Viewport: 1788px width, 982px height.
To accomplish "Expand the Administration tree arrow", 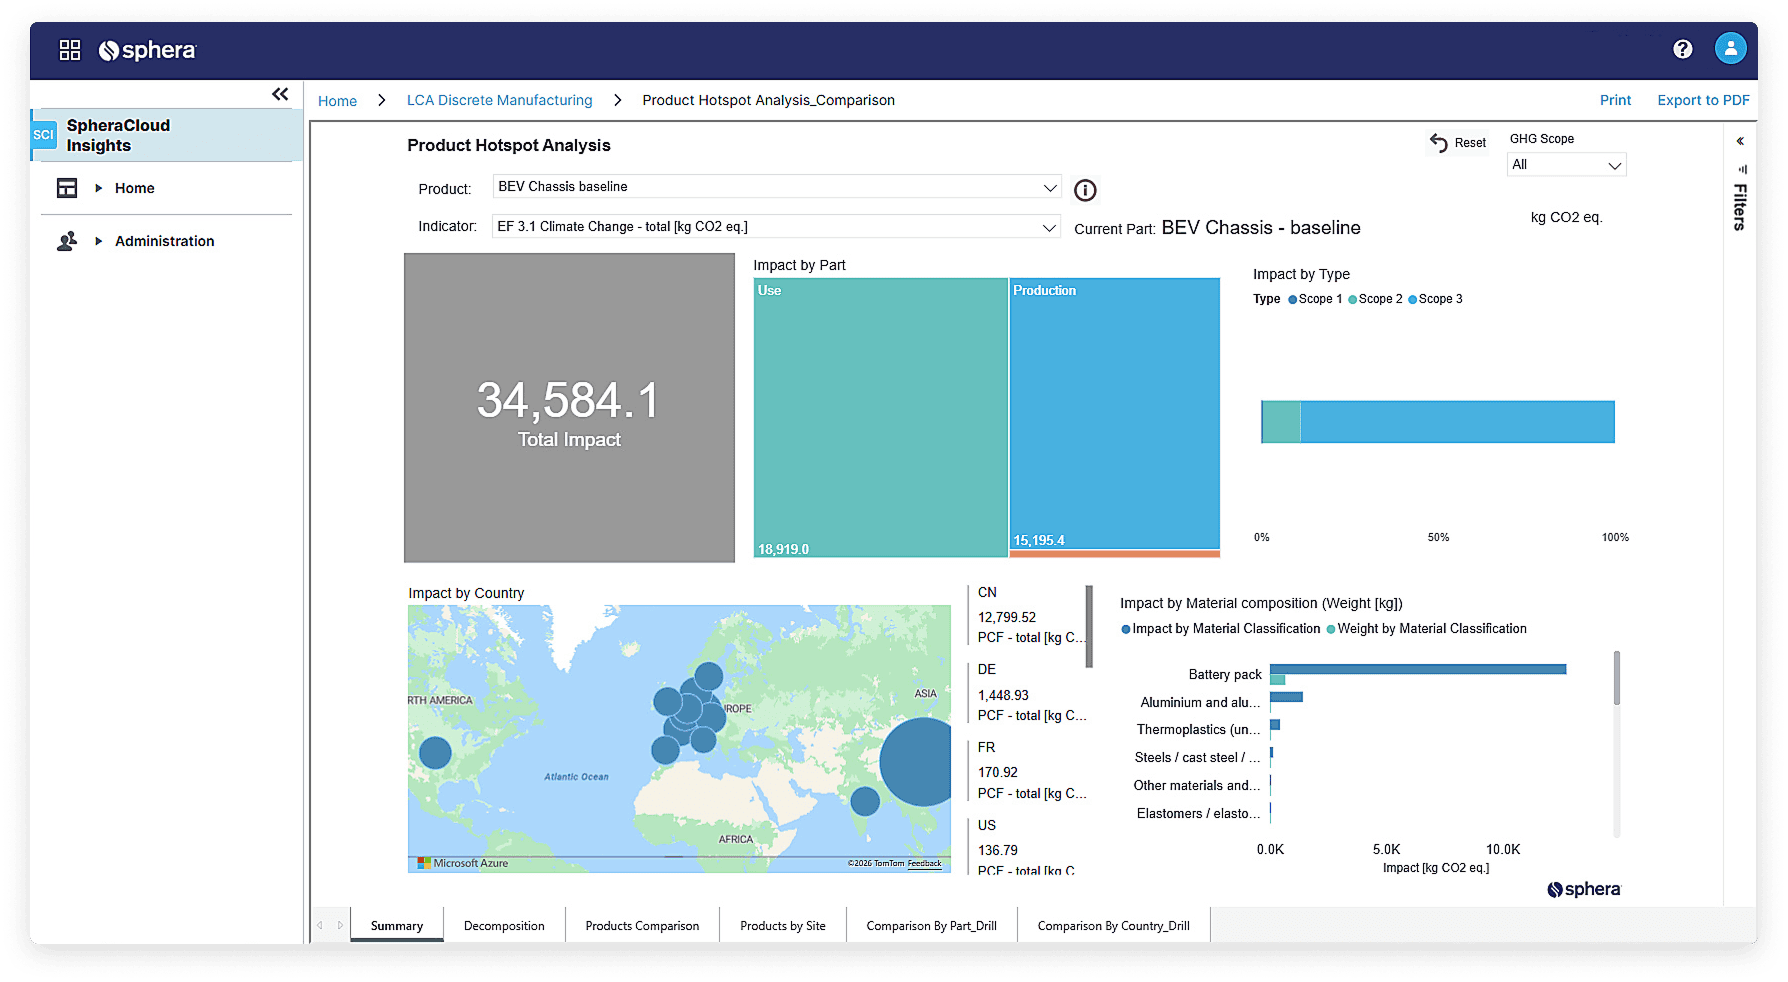I will [98, 241].
